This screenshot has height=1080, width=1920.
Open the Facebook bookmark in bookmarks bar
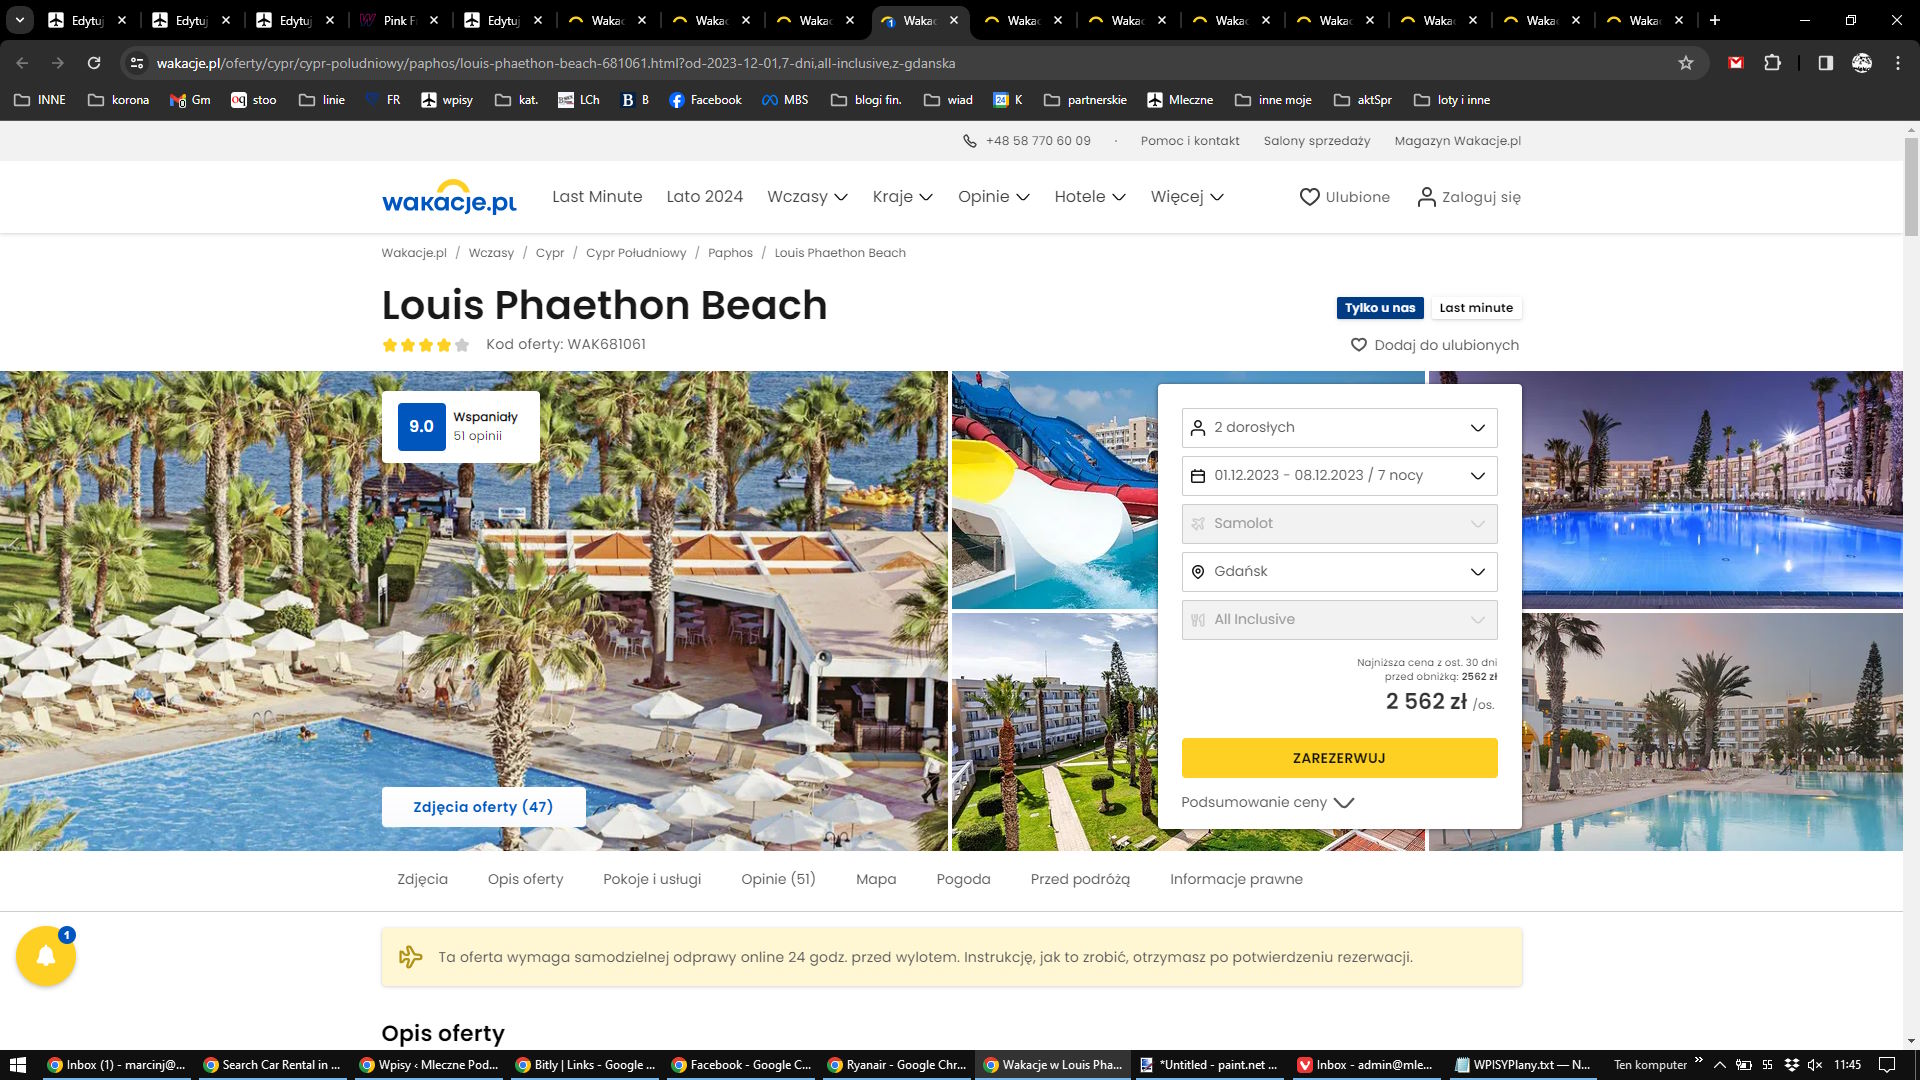[x=705, y=100]
